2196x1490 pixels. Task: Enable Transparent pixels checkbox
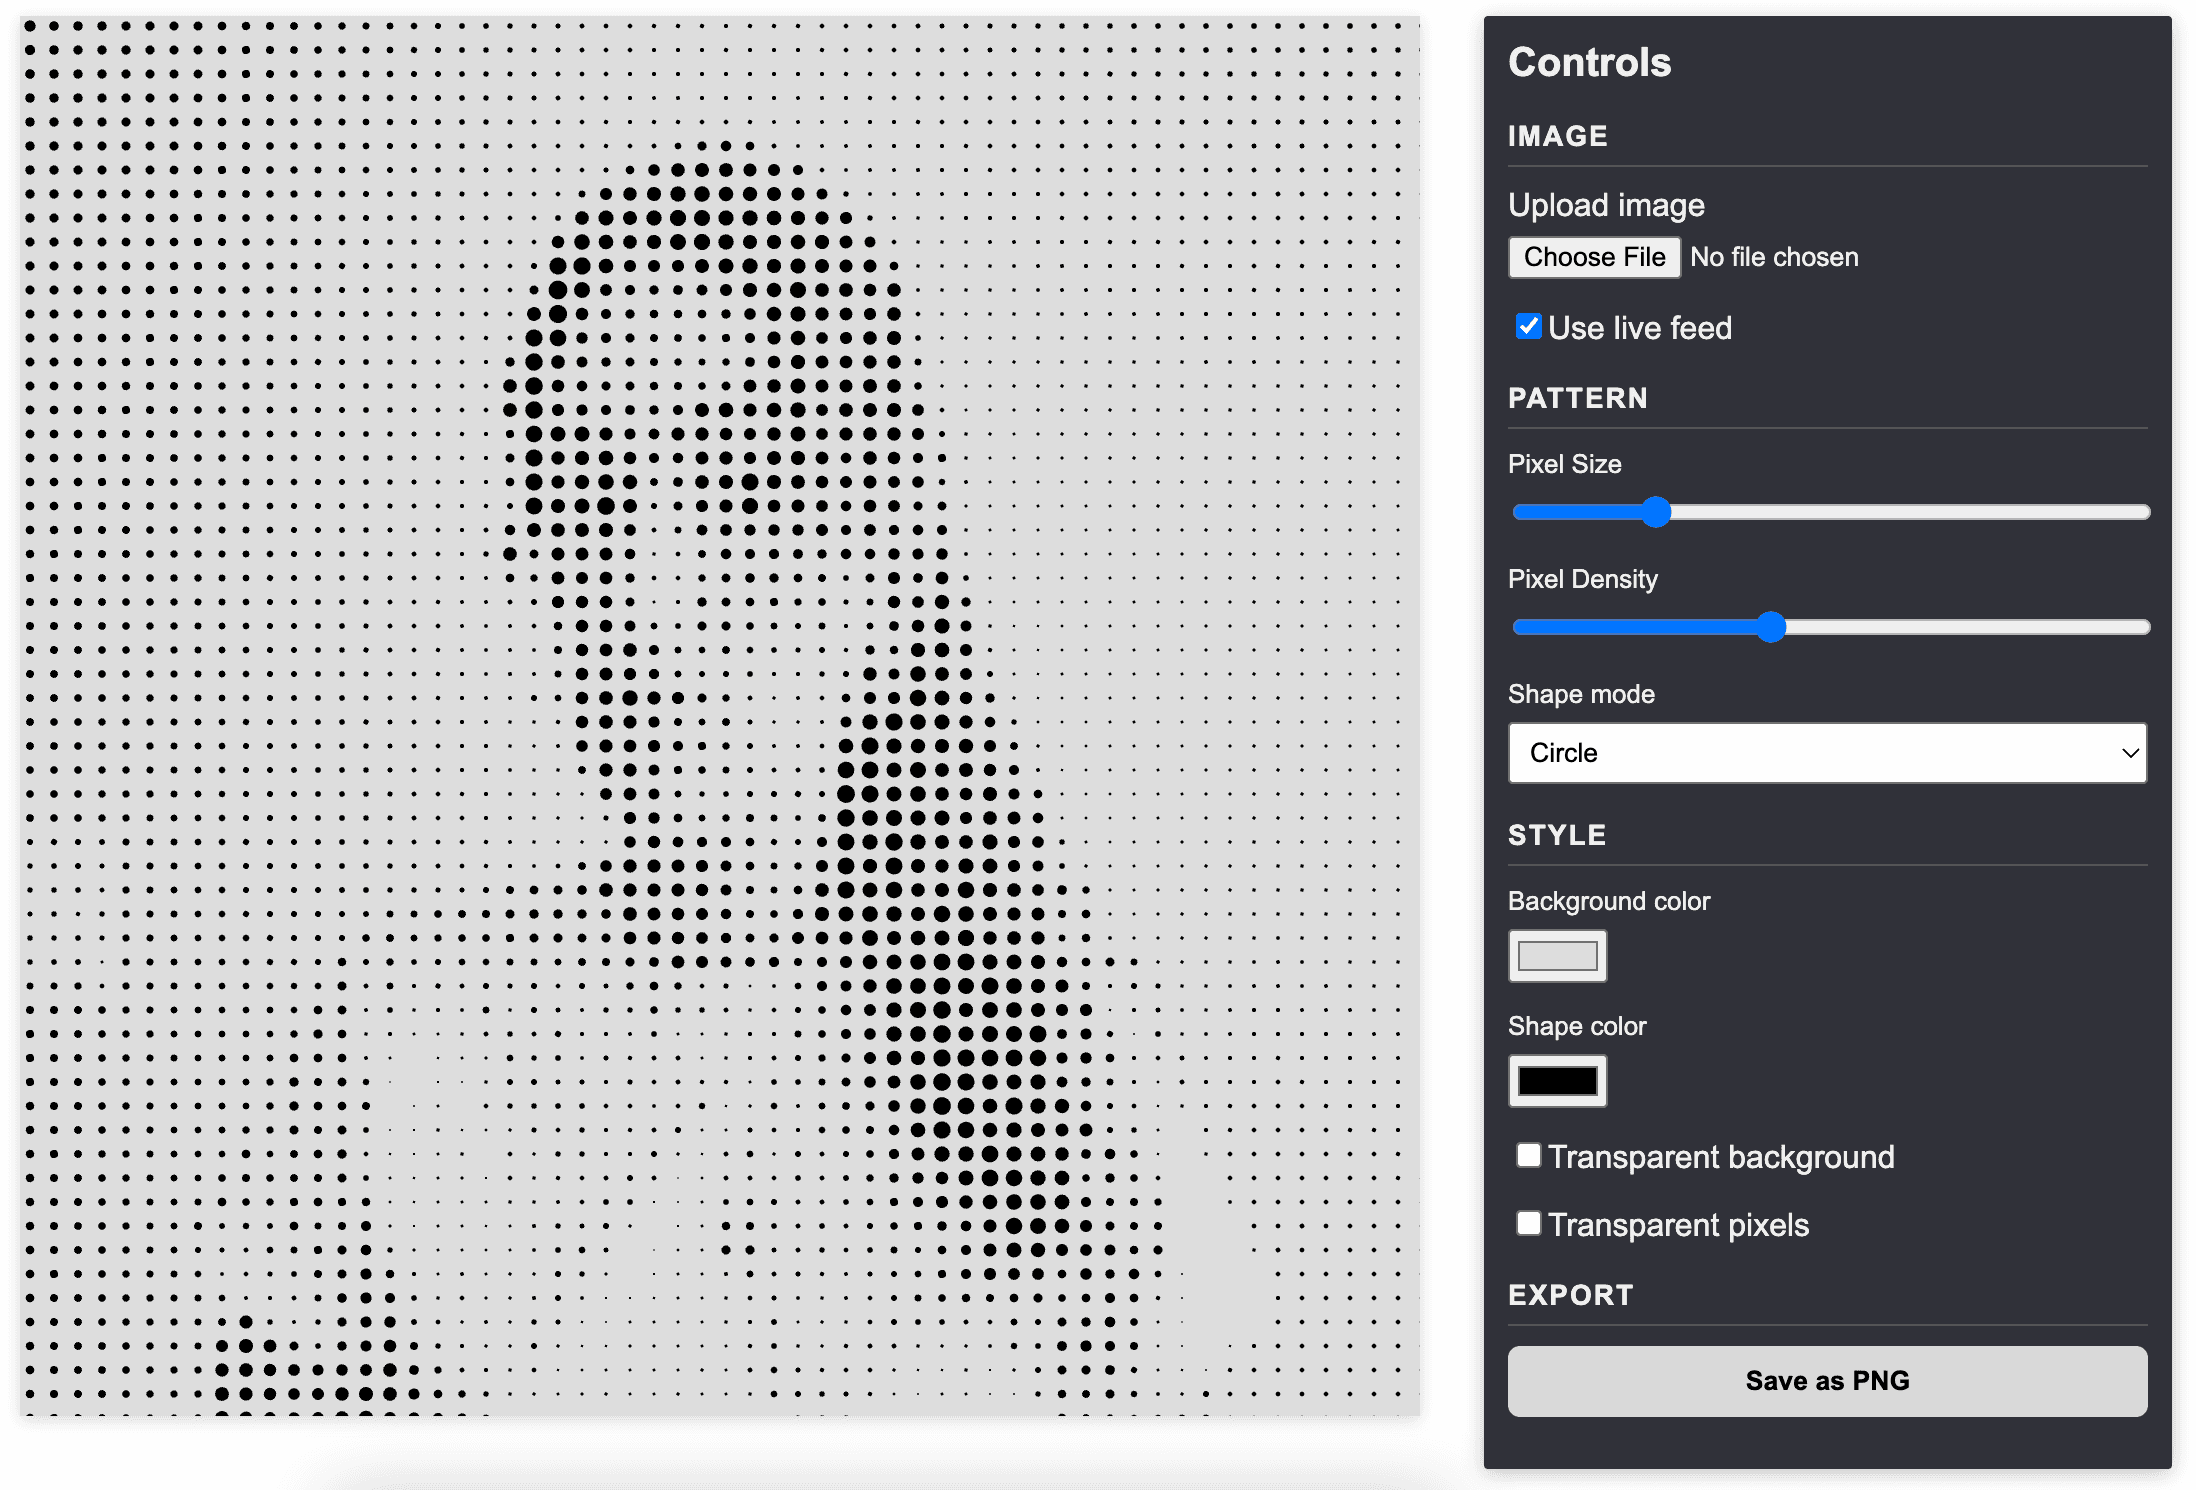(x=1528, y=1223)
